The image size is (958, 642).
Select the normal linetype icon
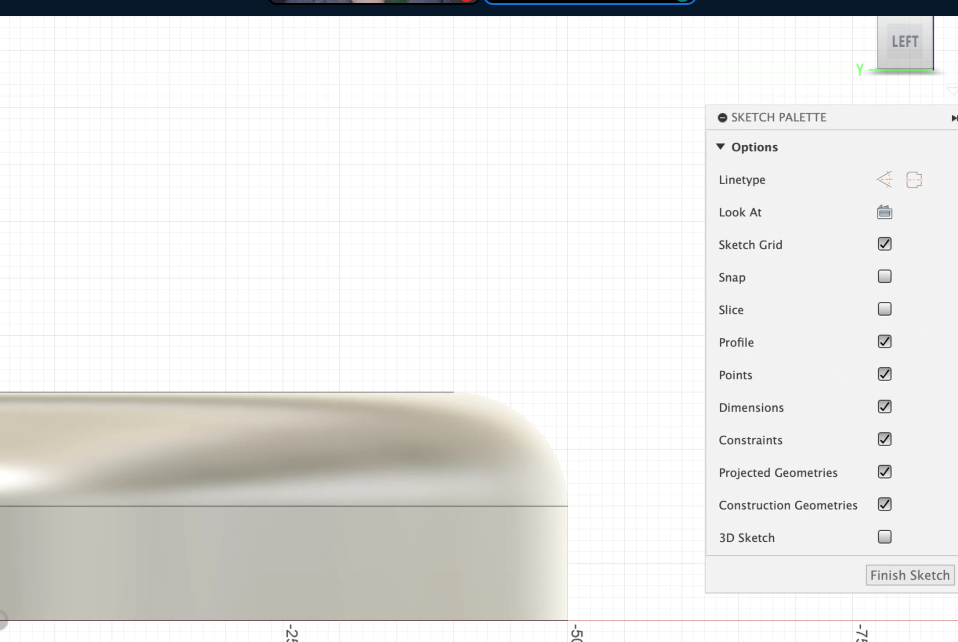(x=884, y=180)
